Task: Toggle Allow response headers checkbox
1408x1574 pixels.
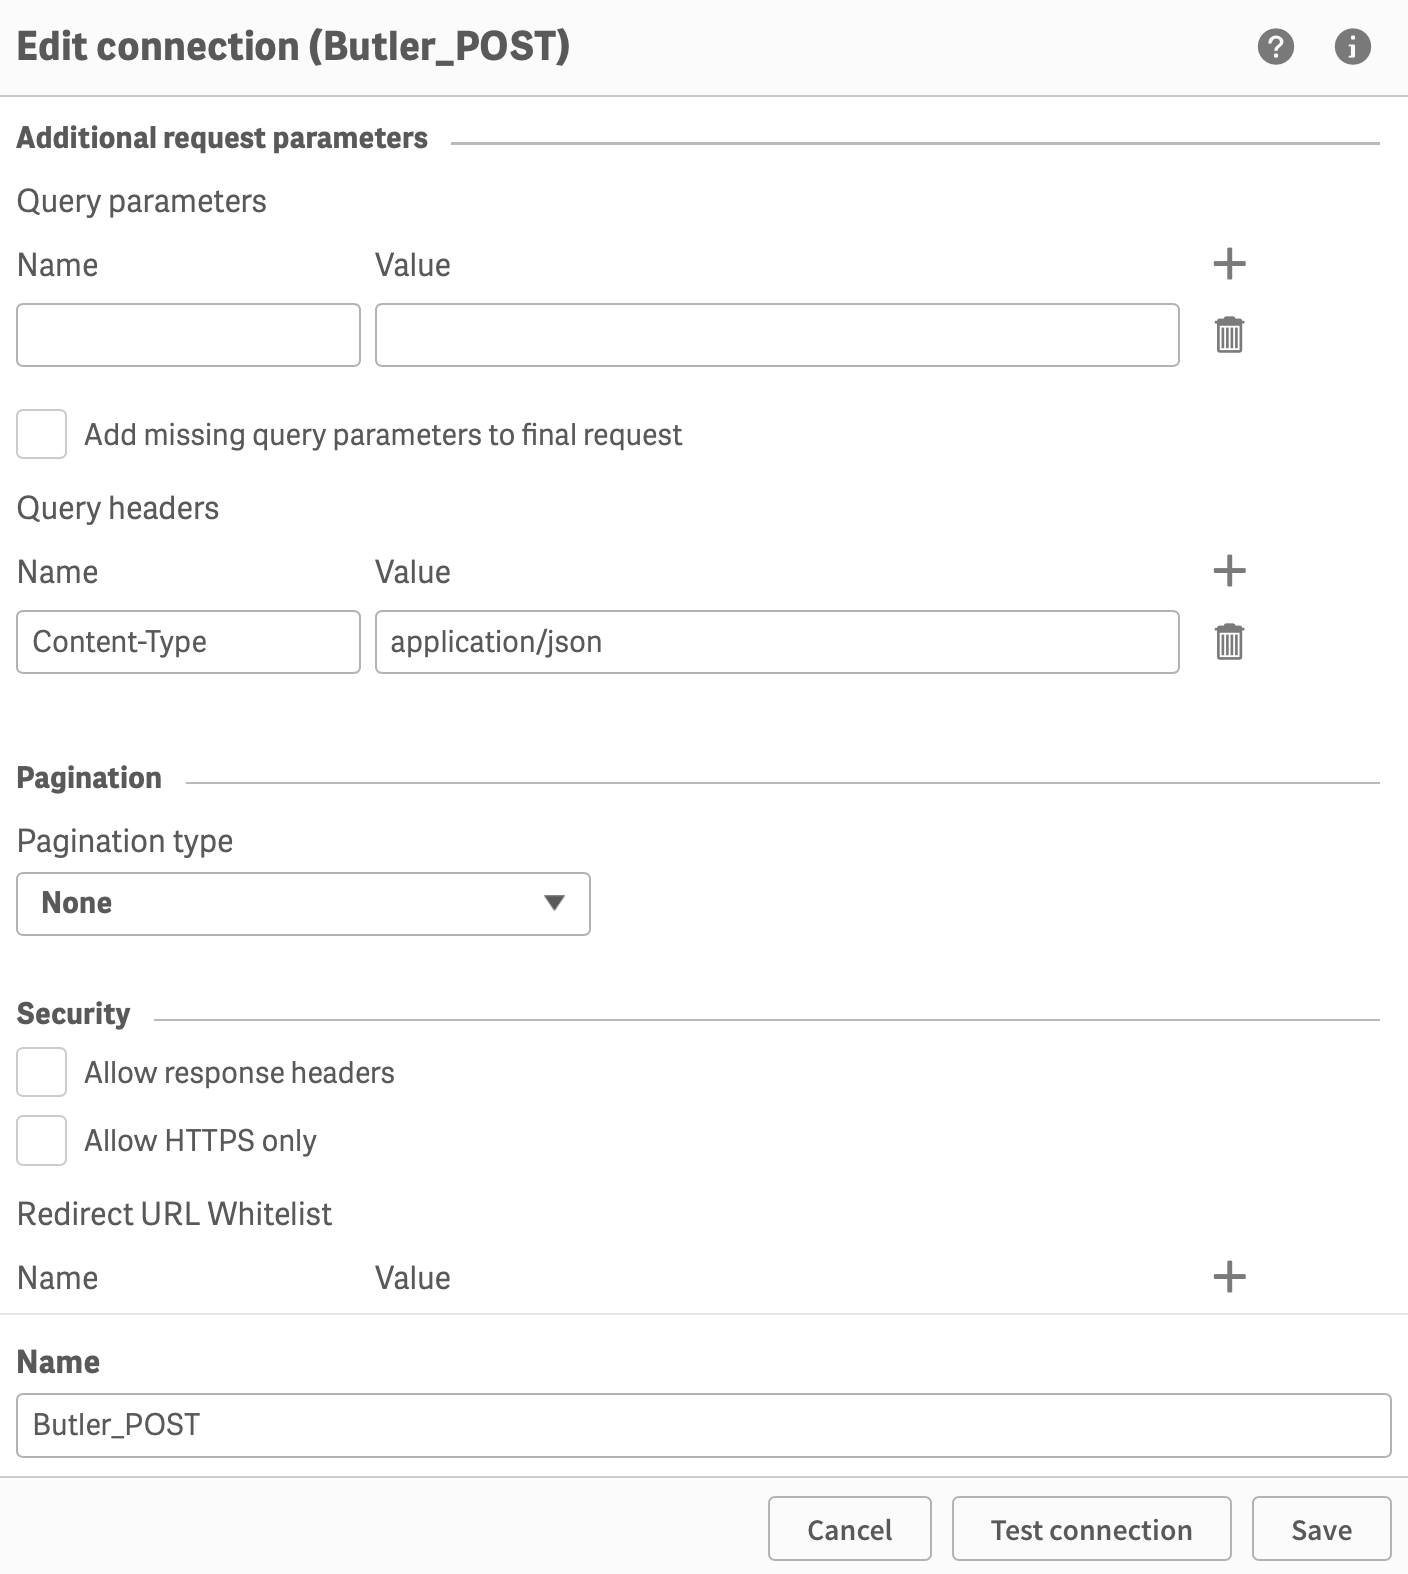Action: click(42, 1073)
